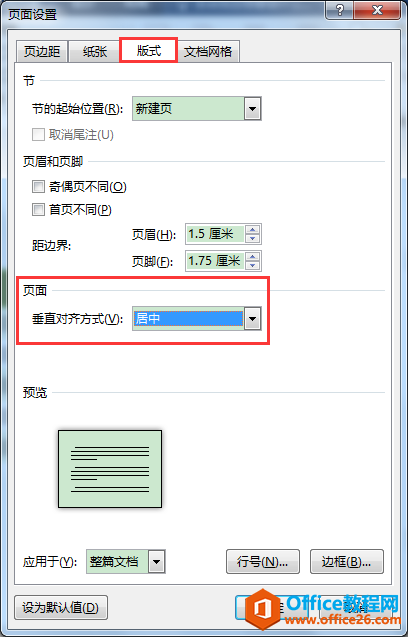Open the 边框 button
Image resolution: width=408 pixels, height=637 pixels.
[x=347, y=561]
